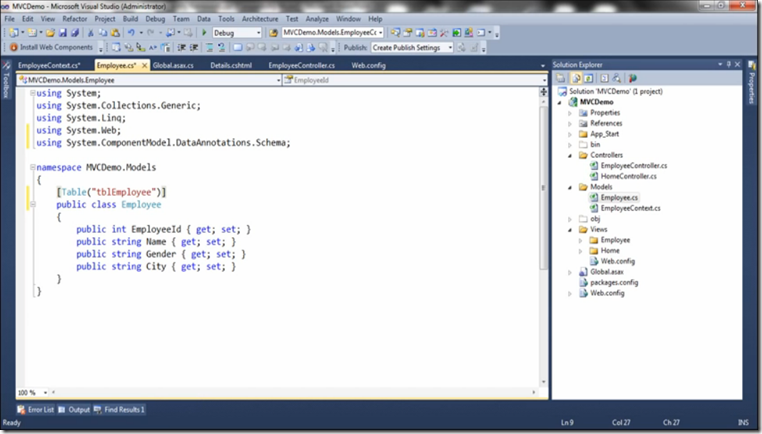Click the View Code icon in Solution Explorer
The height and width of the screenshot is (434, 762).
pos(604,78)
